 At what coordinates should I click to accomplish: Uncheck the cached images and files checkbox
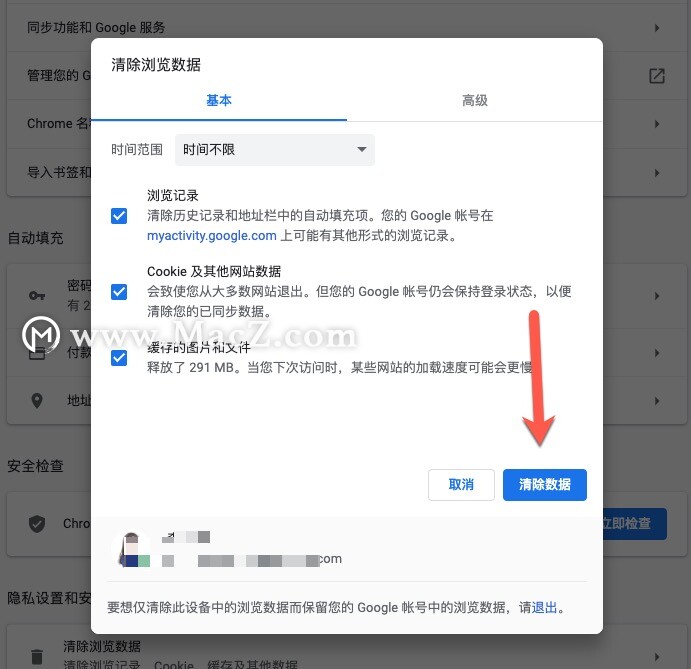point(119,357)
